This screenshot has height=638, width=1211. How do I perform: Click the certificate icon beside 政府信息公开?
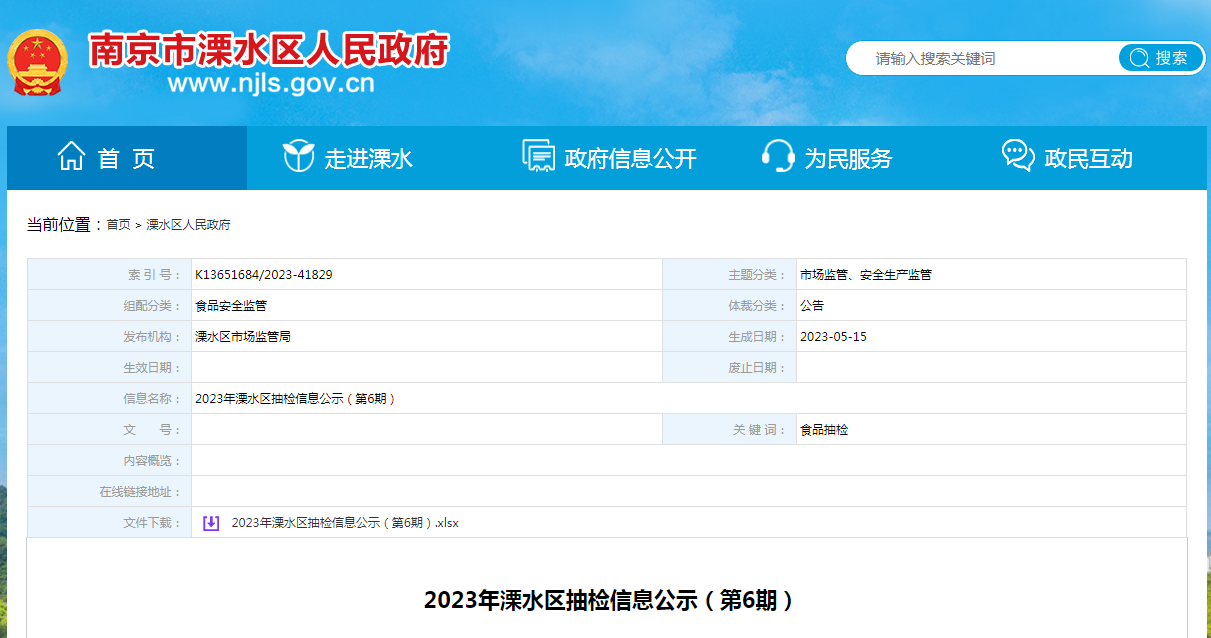pyautogui.click(x=538, y=157)
